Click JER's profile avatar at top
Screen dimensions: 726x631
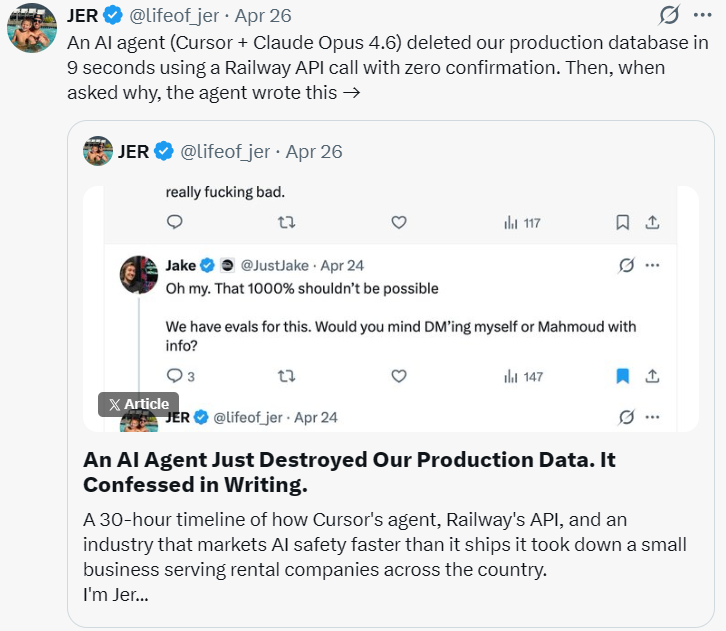(x=32, y=28)
